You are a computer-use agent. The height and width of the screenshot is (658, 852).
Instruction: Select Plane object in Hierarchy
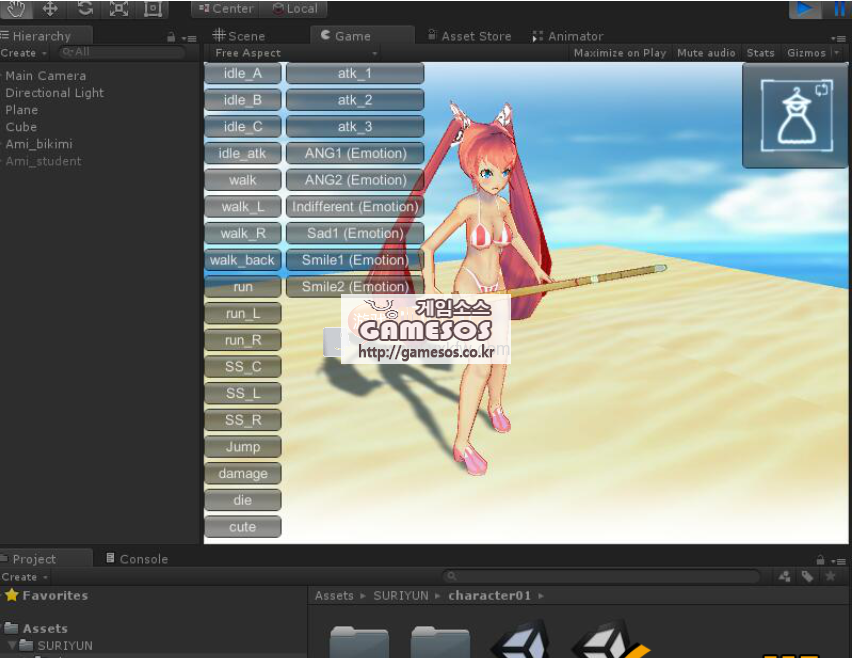click(x=22, y=110)
